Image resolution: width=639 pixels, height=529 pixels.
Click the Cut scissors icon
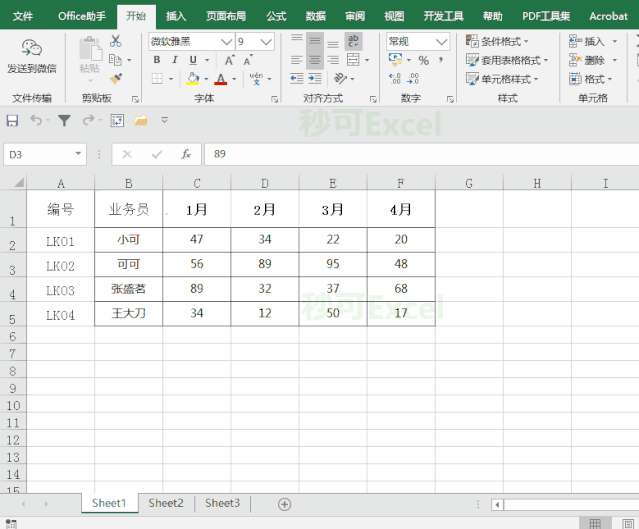(116, 41)
